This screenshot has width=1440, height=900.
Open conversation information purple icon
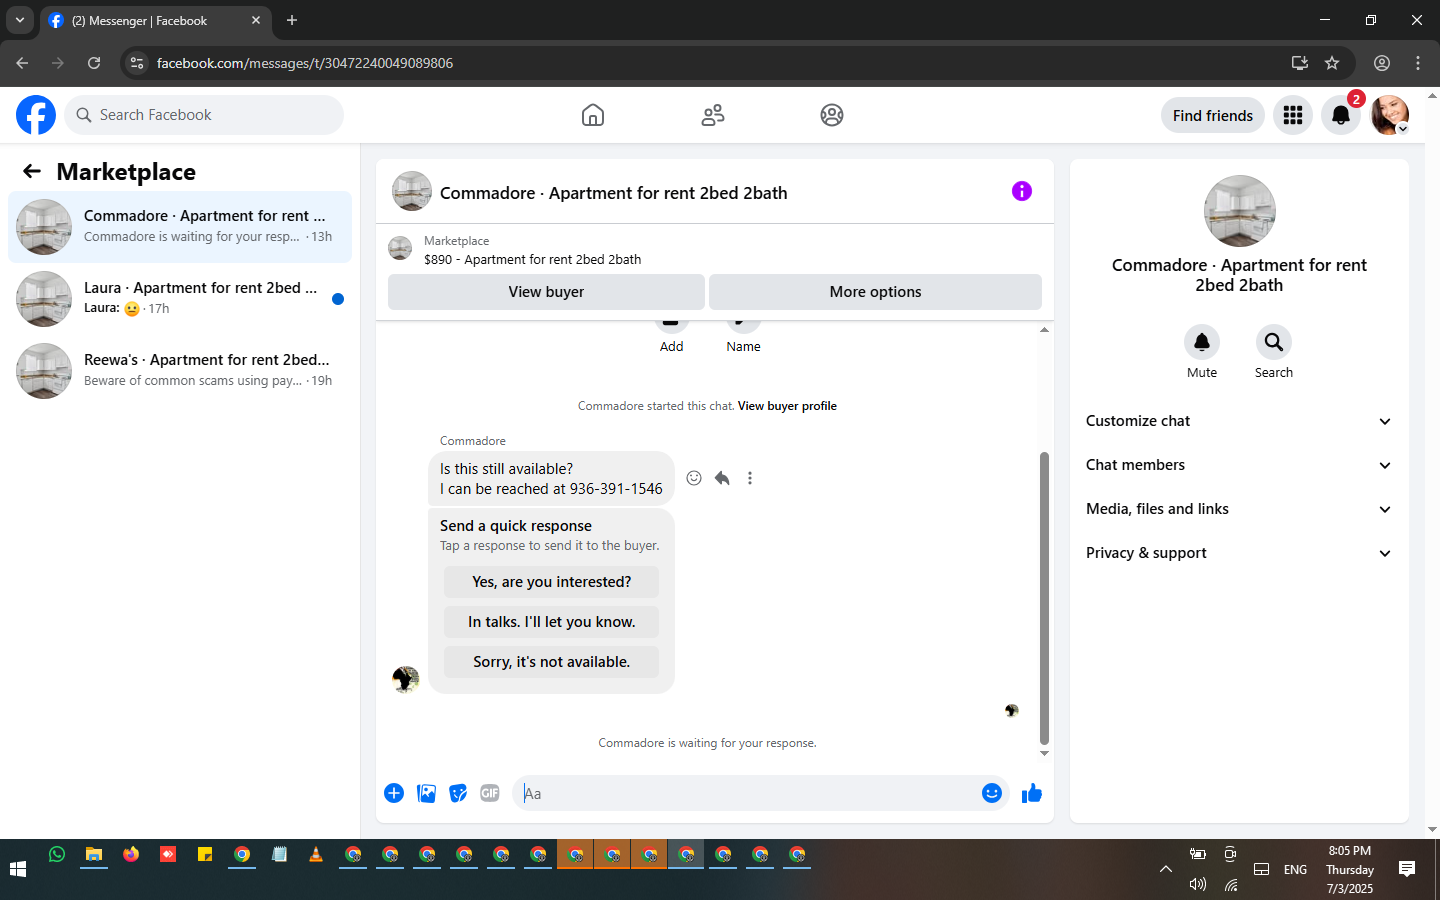[1022, 191]
